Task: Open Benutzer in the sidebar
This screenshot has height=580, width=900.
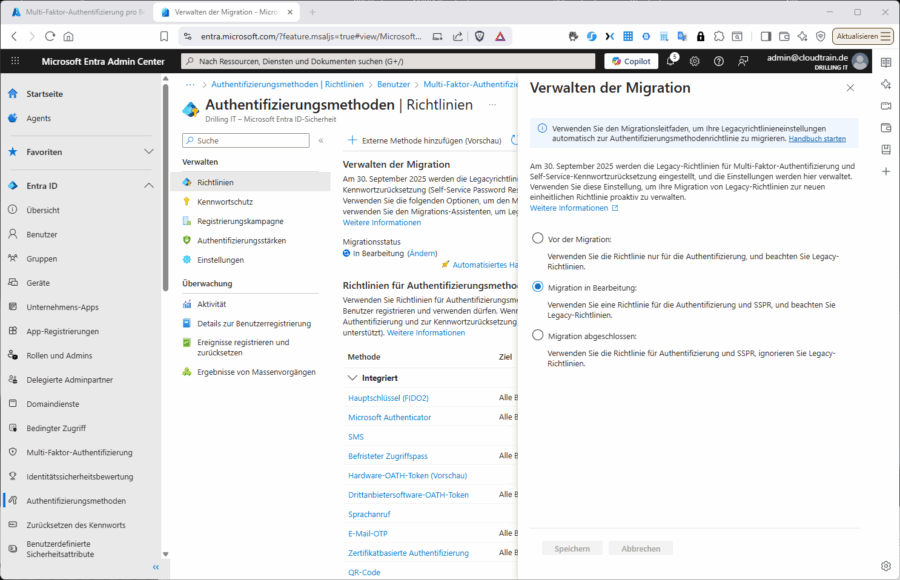Action: pyautogui.click(x=42, y=234)
